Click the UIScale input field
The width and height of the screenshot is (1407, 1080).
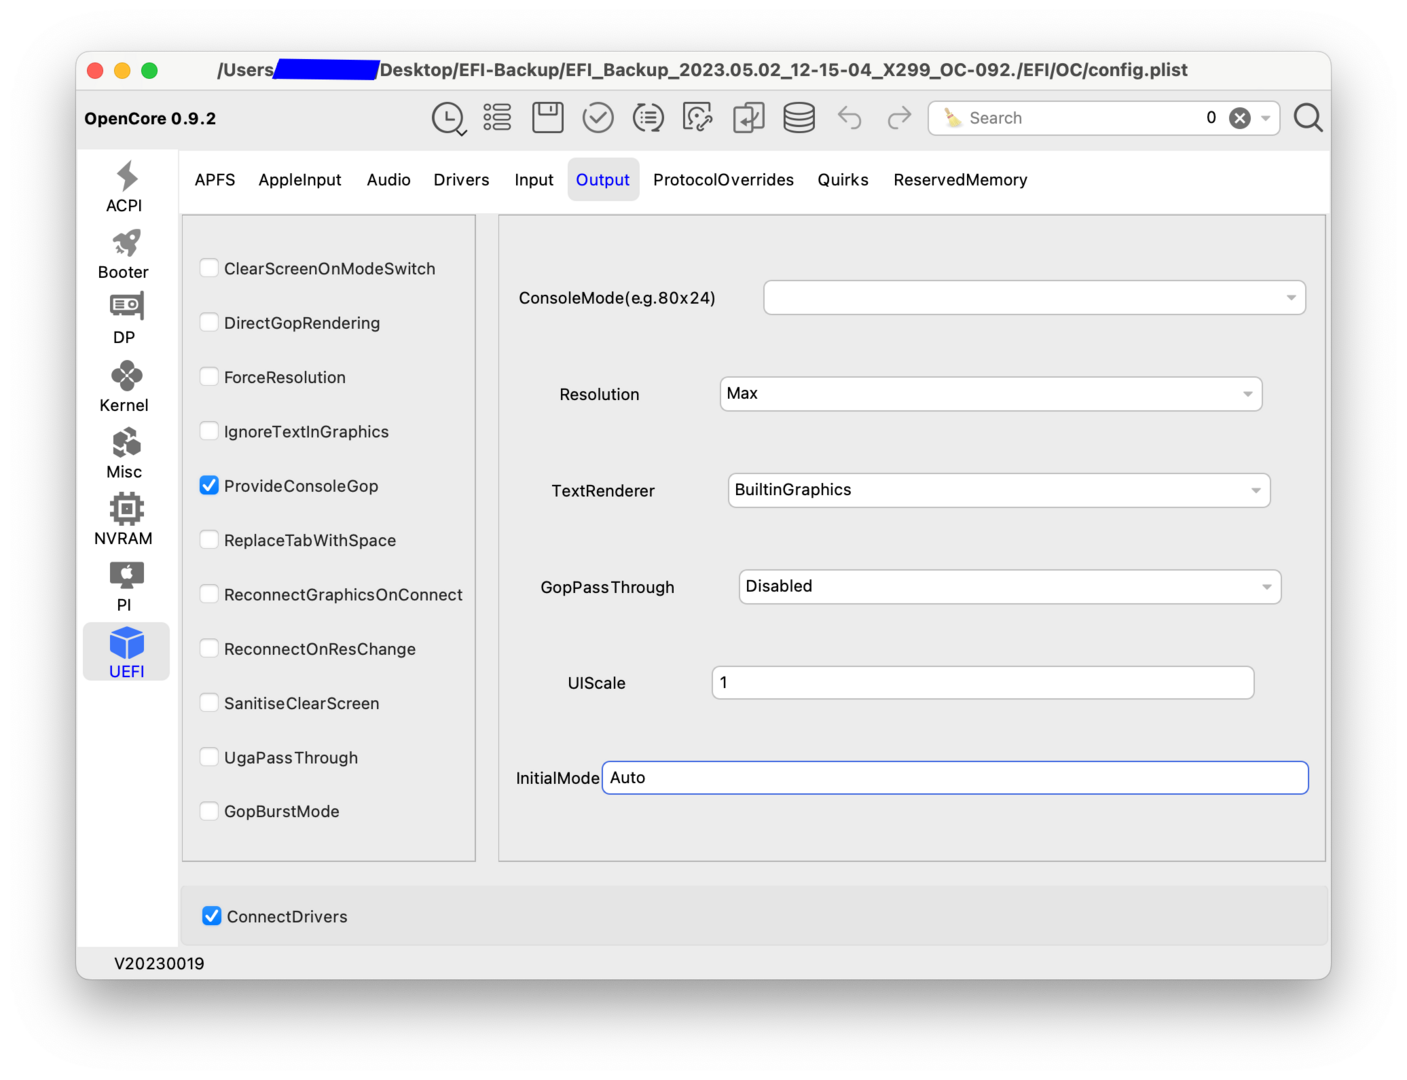point(983,683)
